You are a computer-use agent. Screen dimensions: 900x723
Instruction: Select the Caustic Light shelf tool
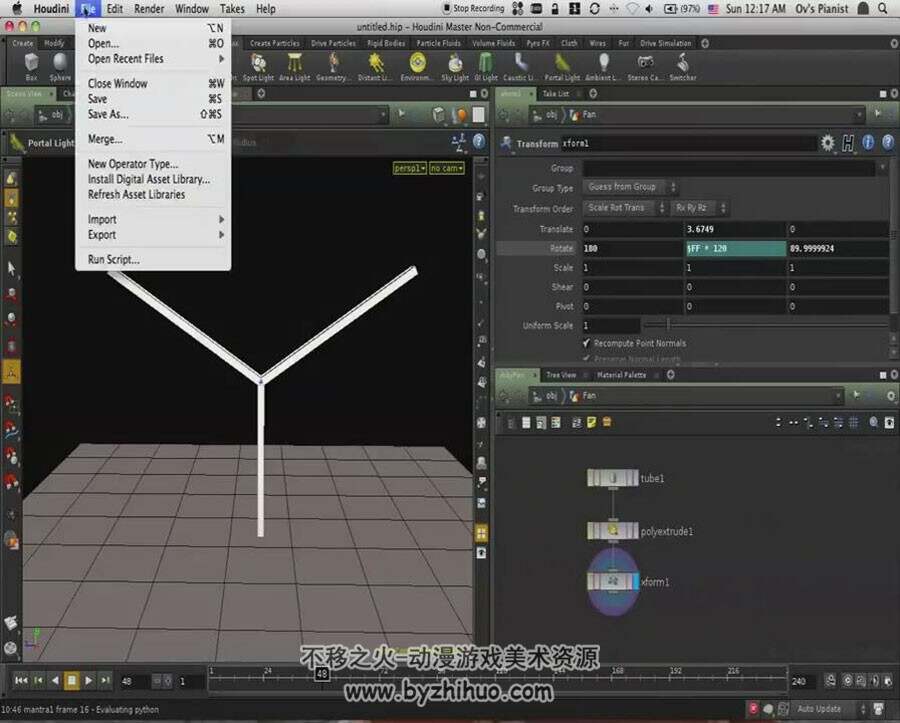click(520, 67)
